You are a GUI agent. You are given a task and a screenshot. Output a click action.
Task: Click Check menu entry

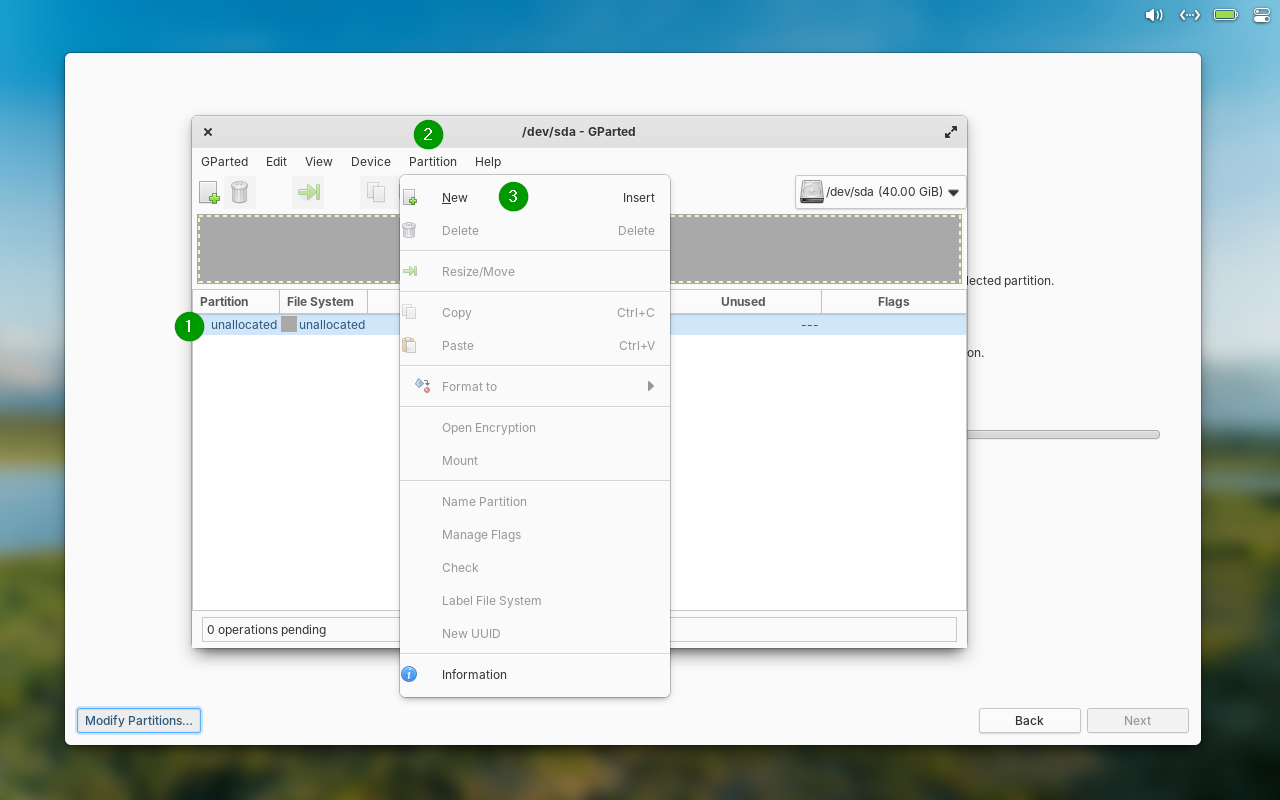(x=535, y=568)
